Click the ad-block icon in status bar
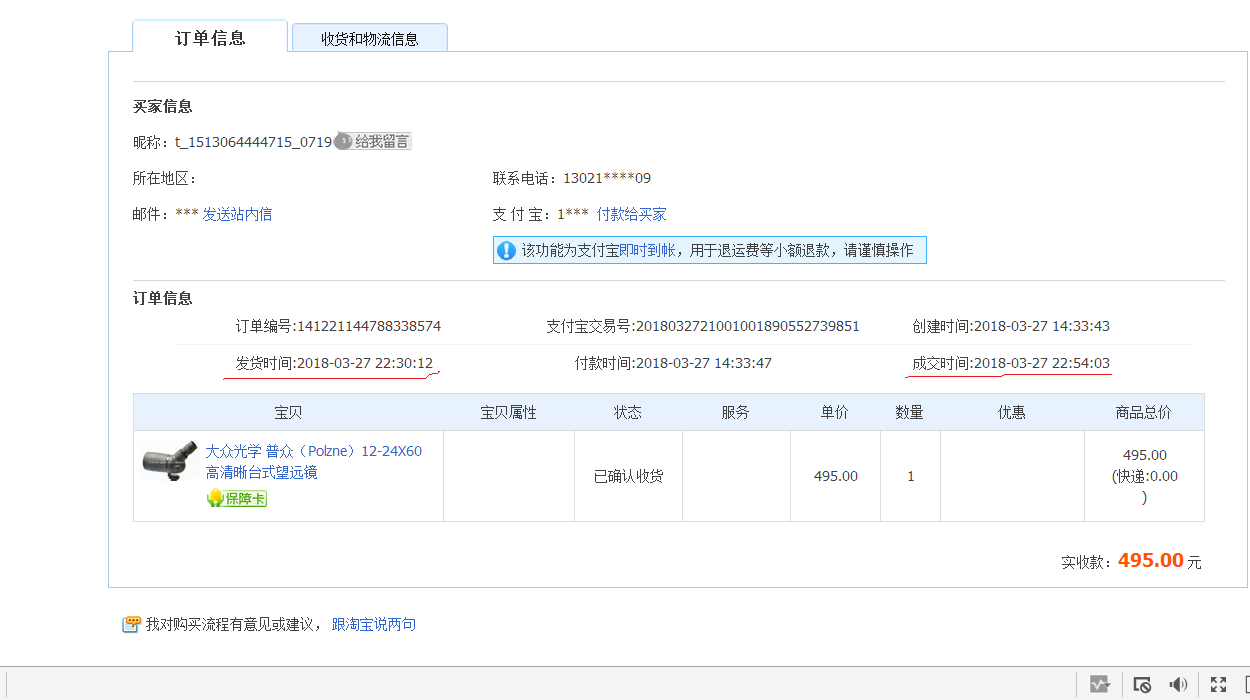The height and width of the screenshot is (700, 1250). coord(1142,684)
